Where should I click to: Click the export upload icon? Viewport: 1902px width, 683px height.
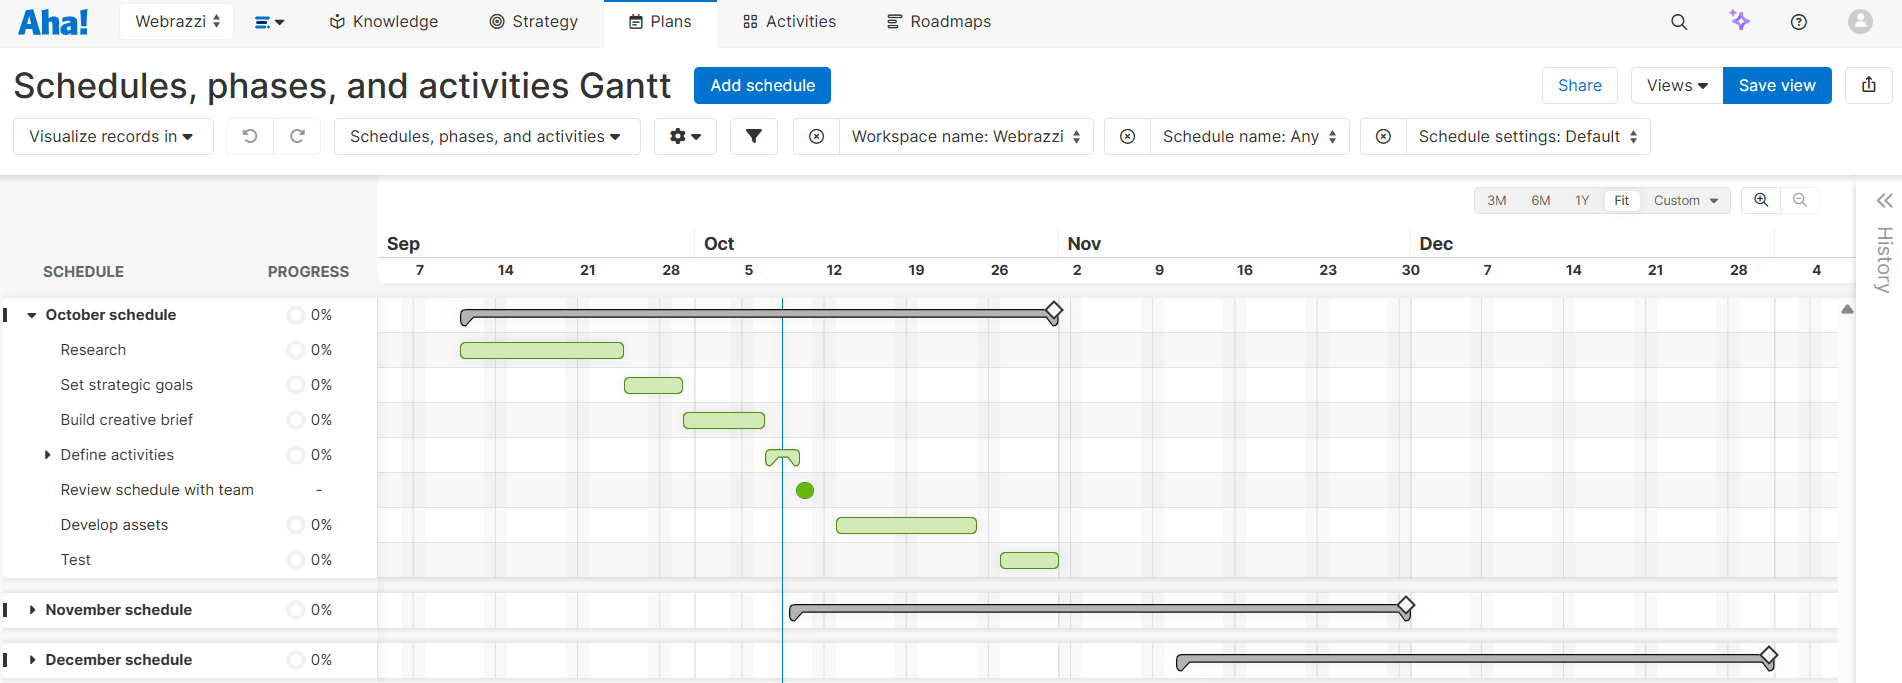(x=1868, y=85)
